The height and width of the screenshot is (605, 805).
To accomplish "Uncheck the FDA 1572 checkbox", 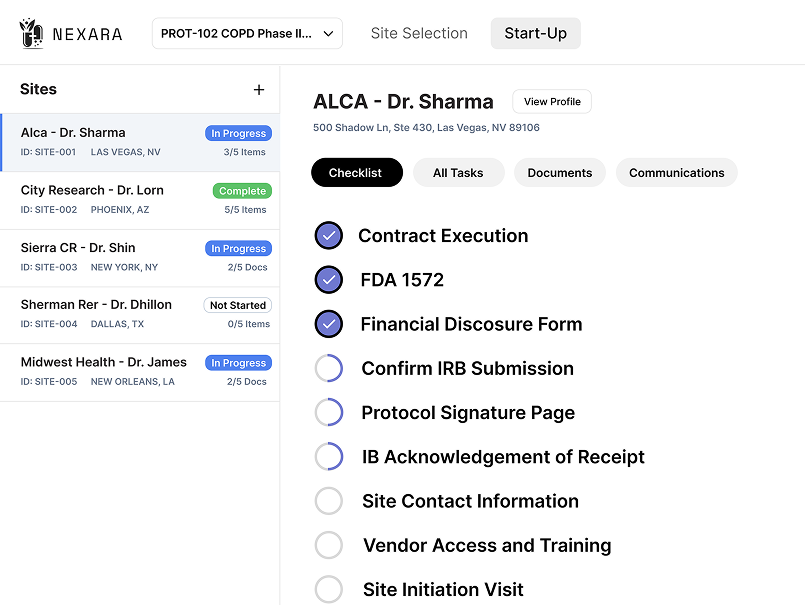I will click(x=329, y=280).
